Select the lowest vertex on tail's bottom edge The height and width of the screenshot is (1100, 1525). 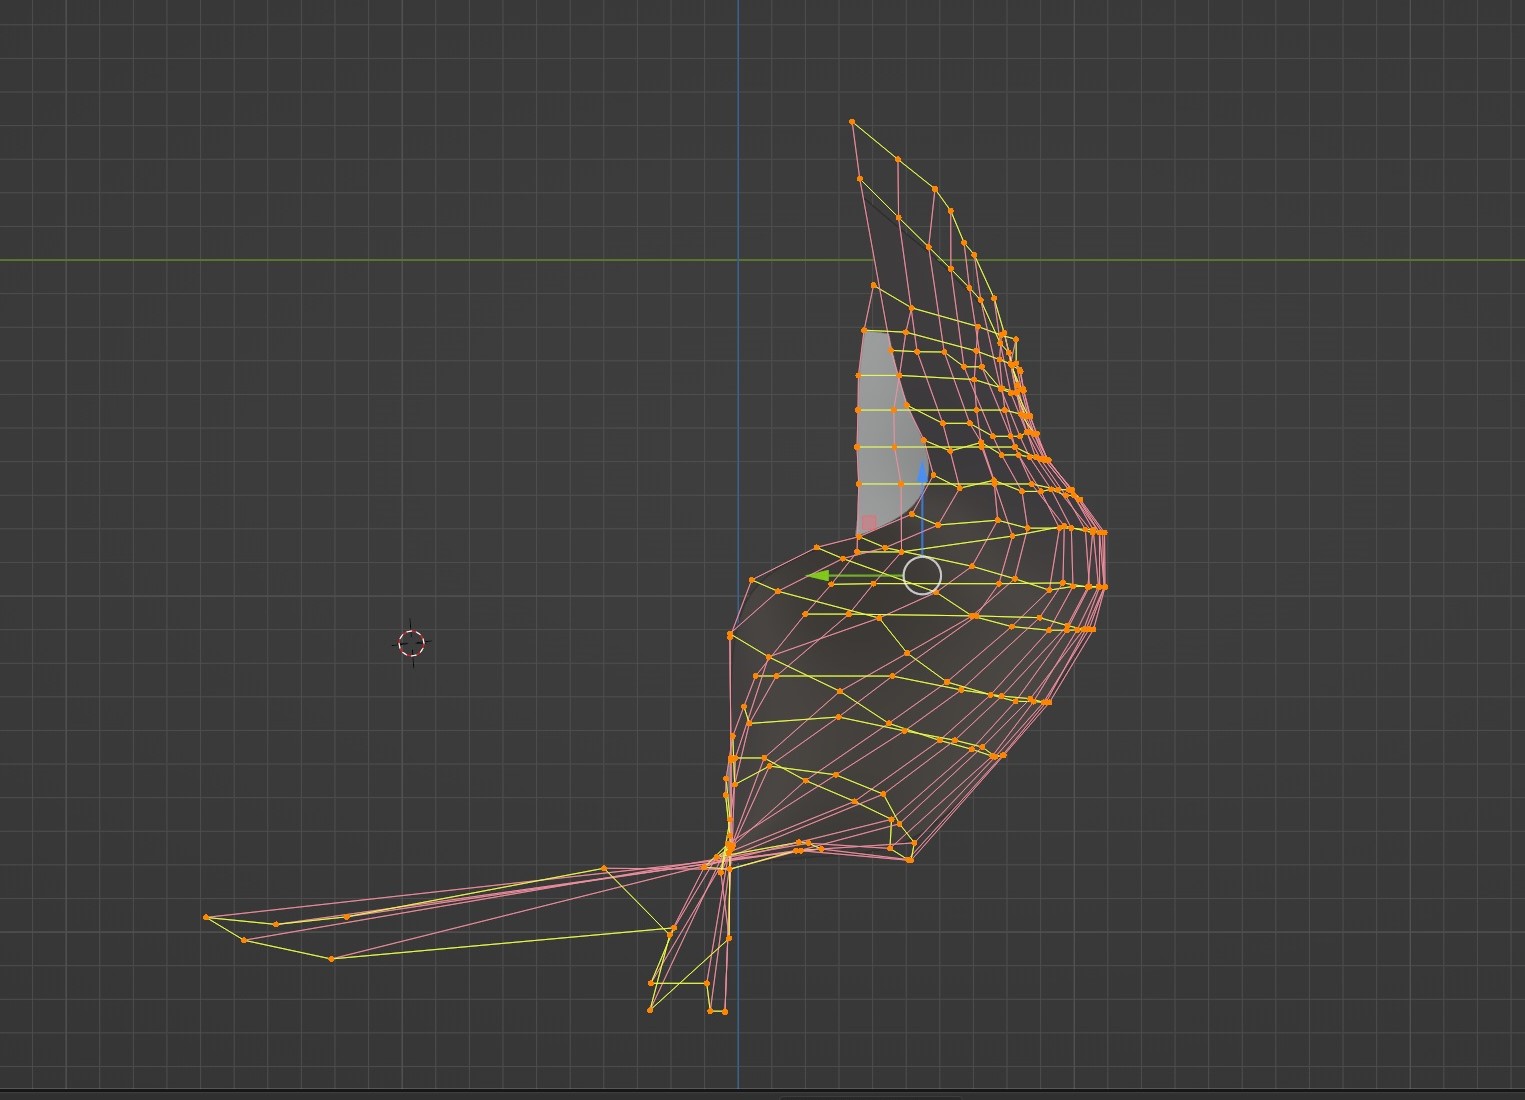coord(331,959)
